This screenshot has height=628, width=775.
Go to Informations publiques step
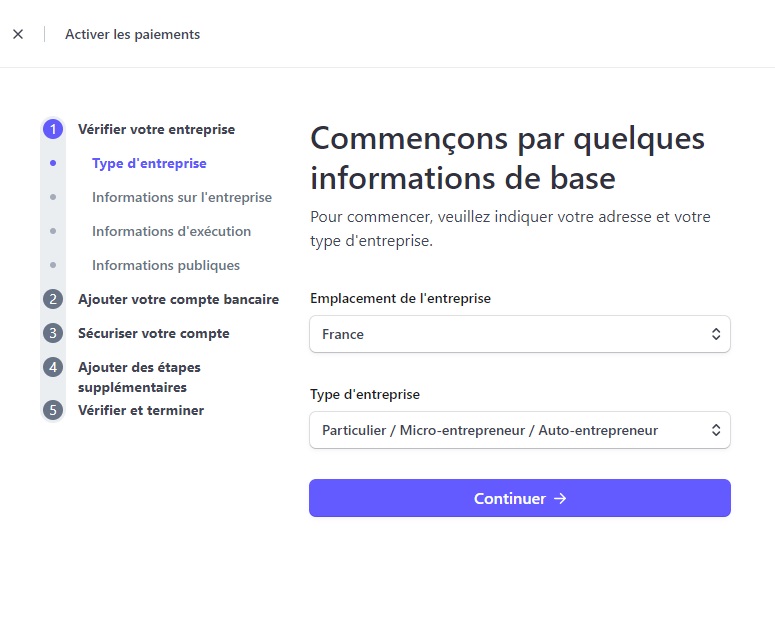pos(166,265)
